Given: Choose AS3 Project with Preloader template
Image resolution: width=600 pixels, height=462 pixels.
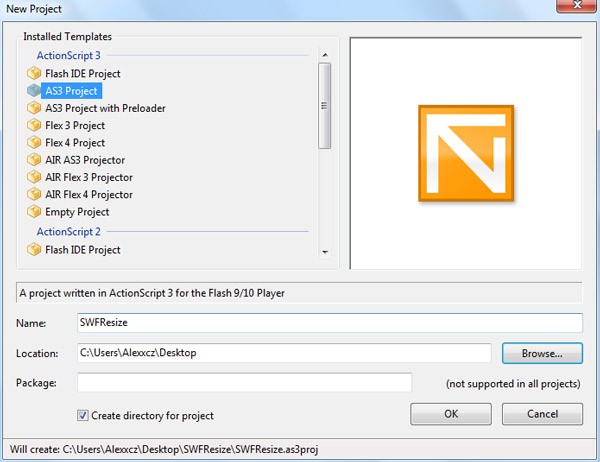Looking at the screenshot, I should [105, 108].
